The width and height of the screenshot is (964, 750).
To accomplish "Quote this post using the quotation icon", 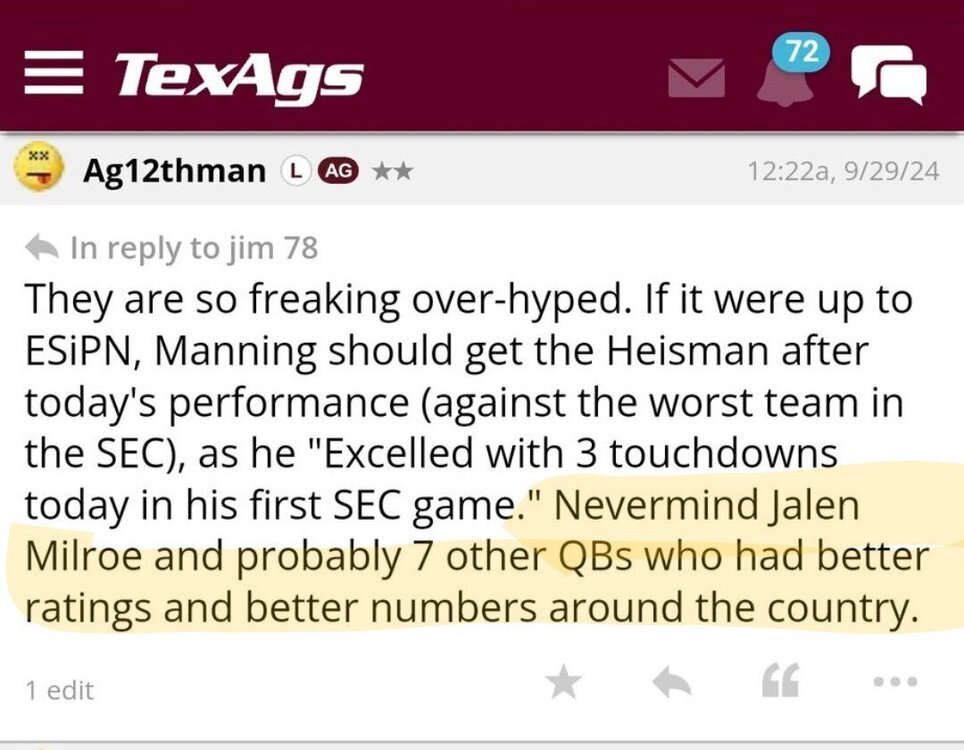I will [779, 682].
